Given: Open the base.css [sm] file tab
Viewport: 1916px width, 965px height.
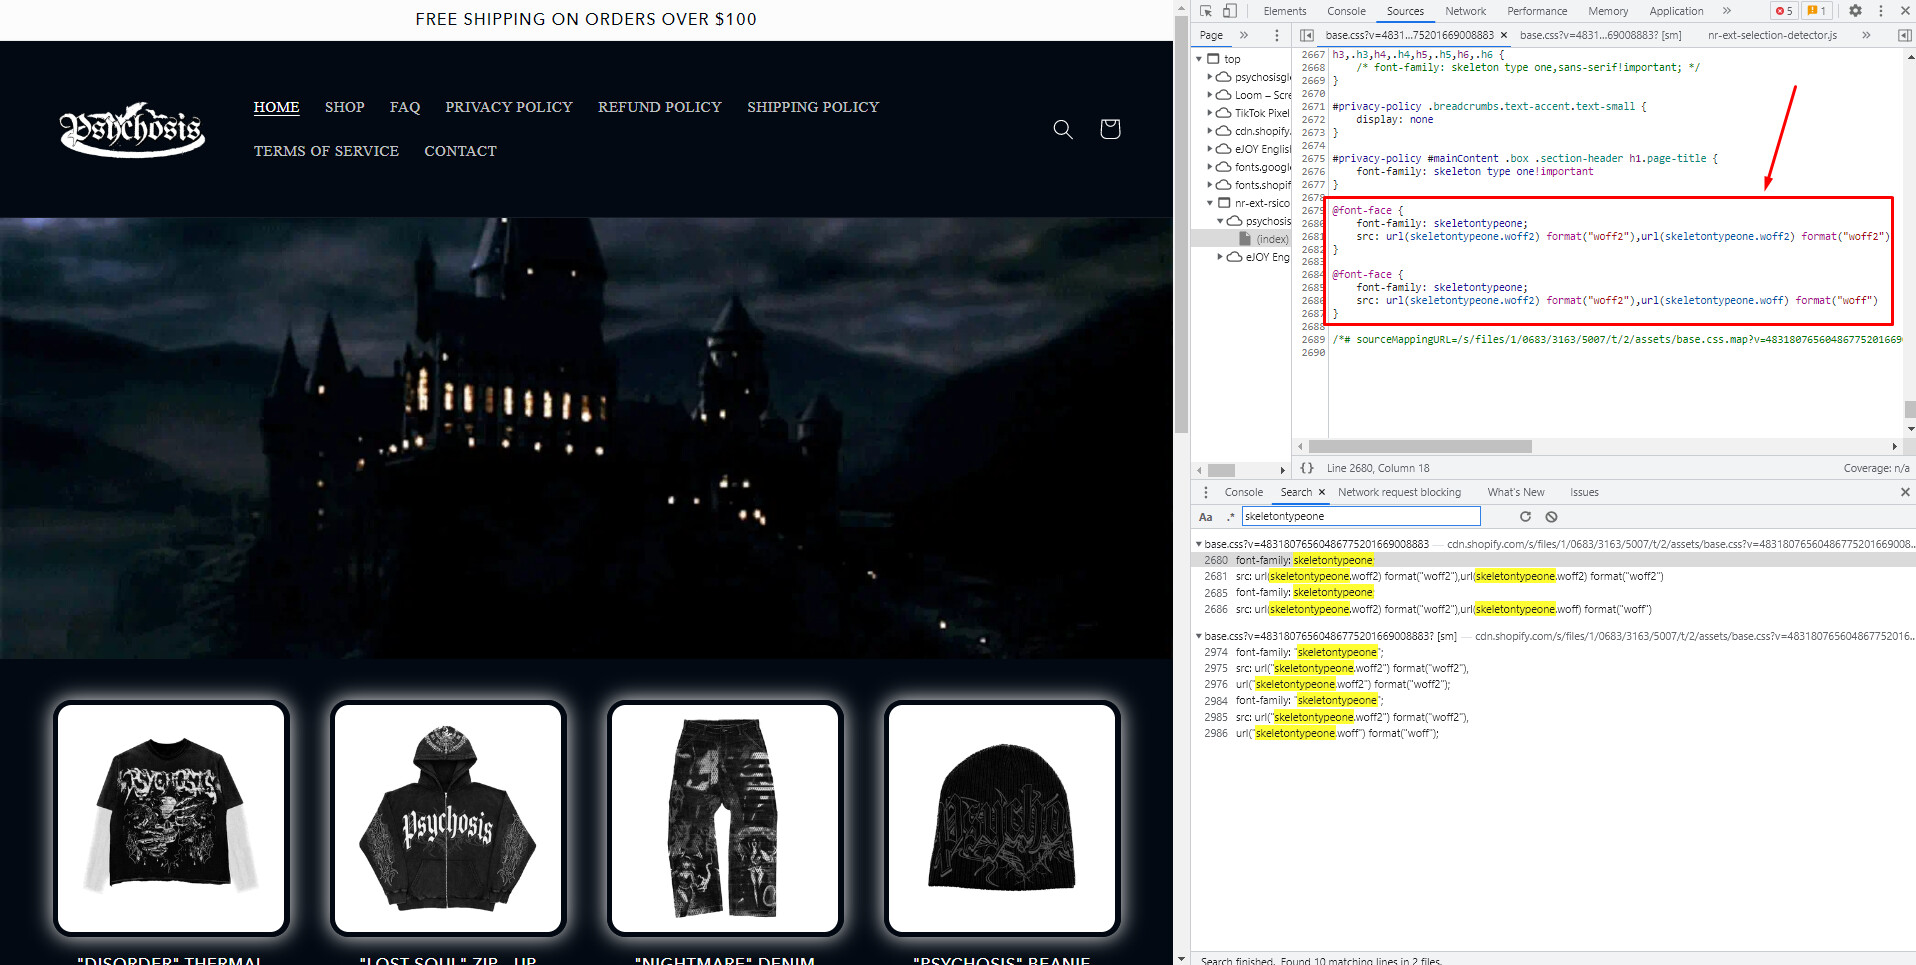Looking at the screenshot, I should pos(1600,35).
